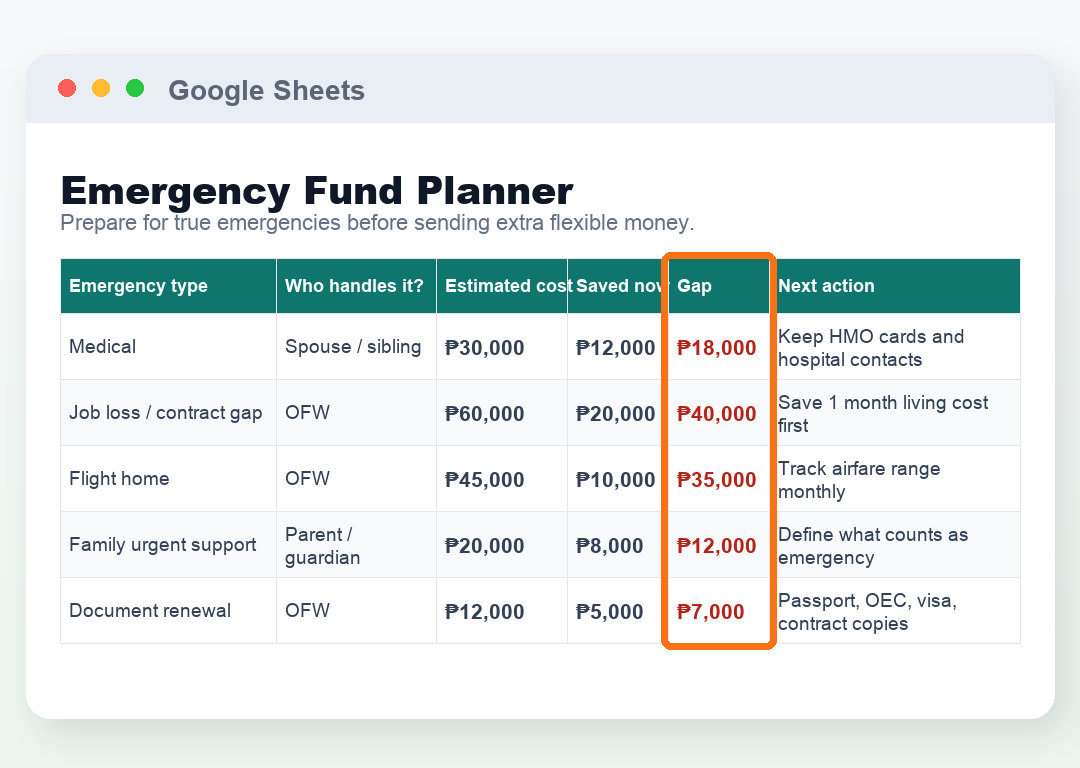This screenshot has height=768, width=1080.
Task: Click the Parent / guardian cell
Action: pos(356,545)
